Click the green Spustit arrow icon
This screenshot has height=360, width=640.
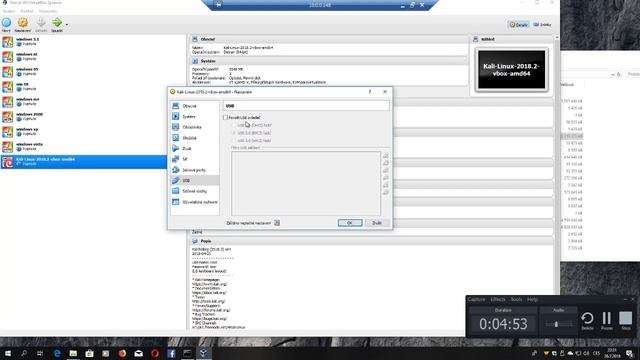click(57, 22)
